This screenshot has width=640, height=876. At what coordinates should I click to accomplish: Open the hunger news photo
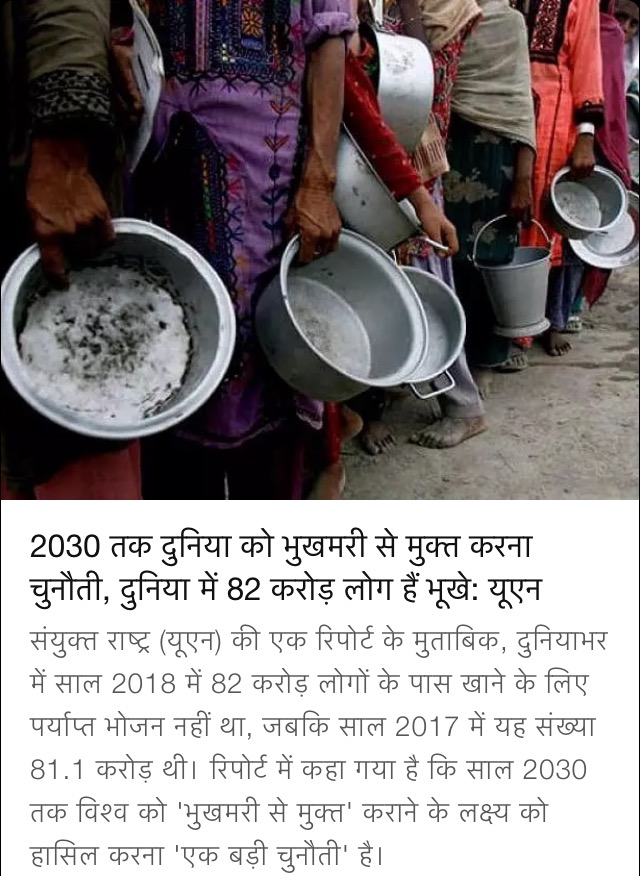320,250
